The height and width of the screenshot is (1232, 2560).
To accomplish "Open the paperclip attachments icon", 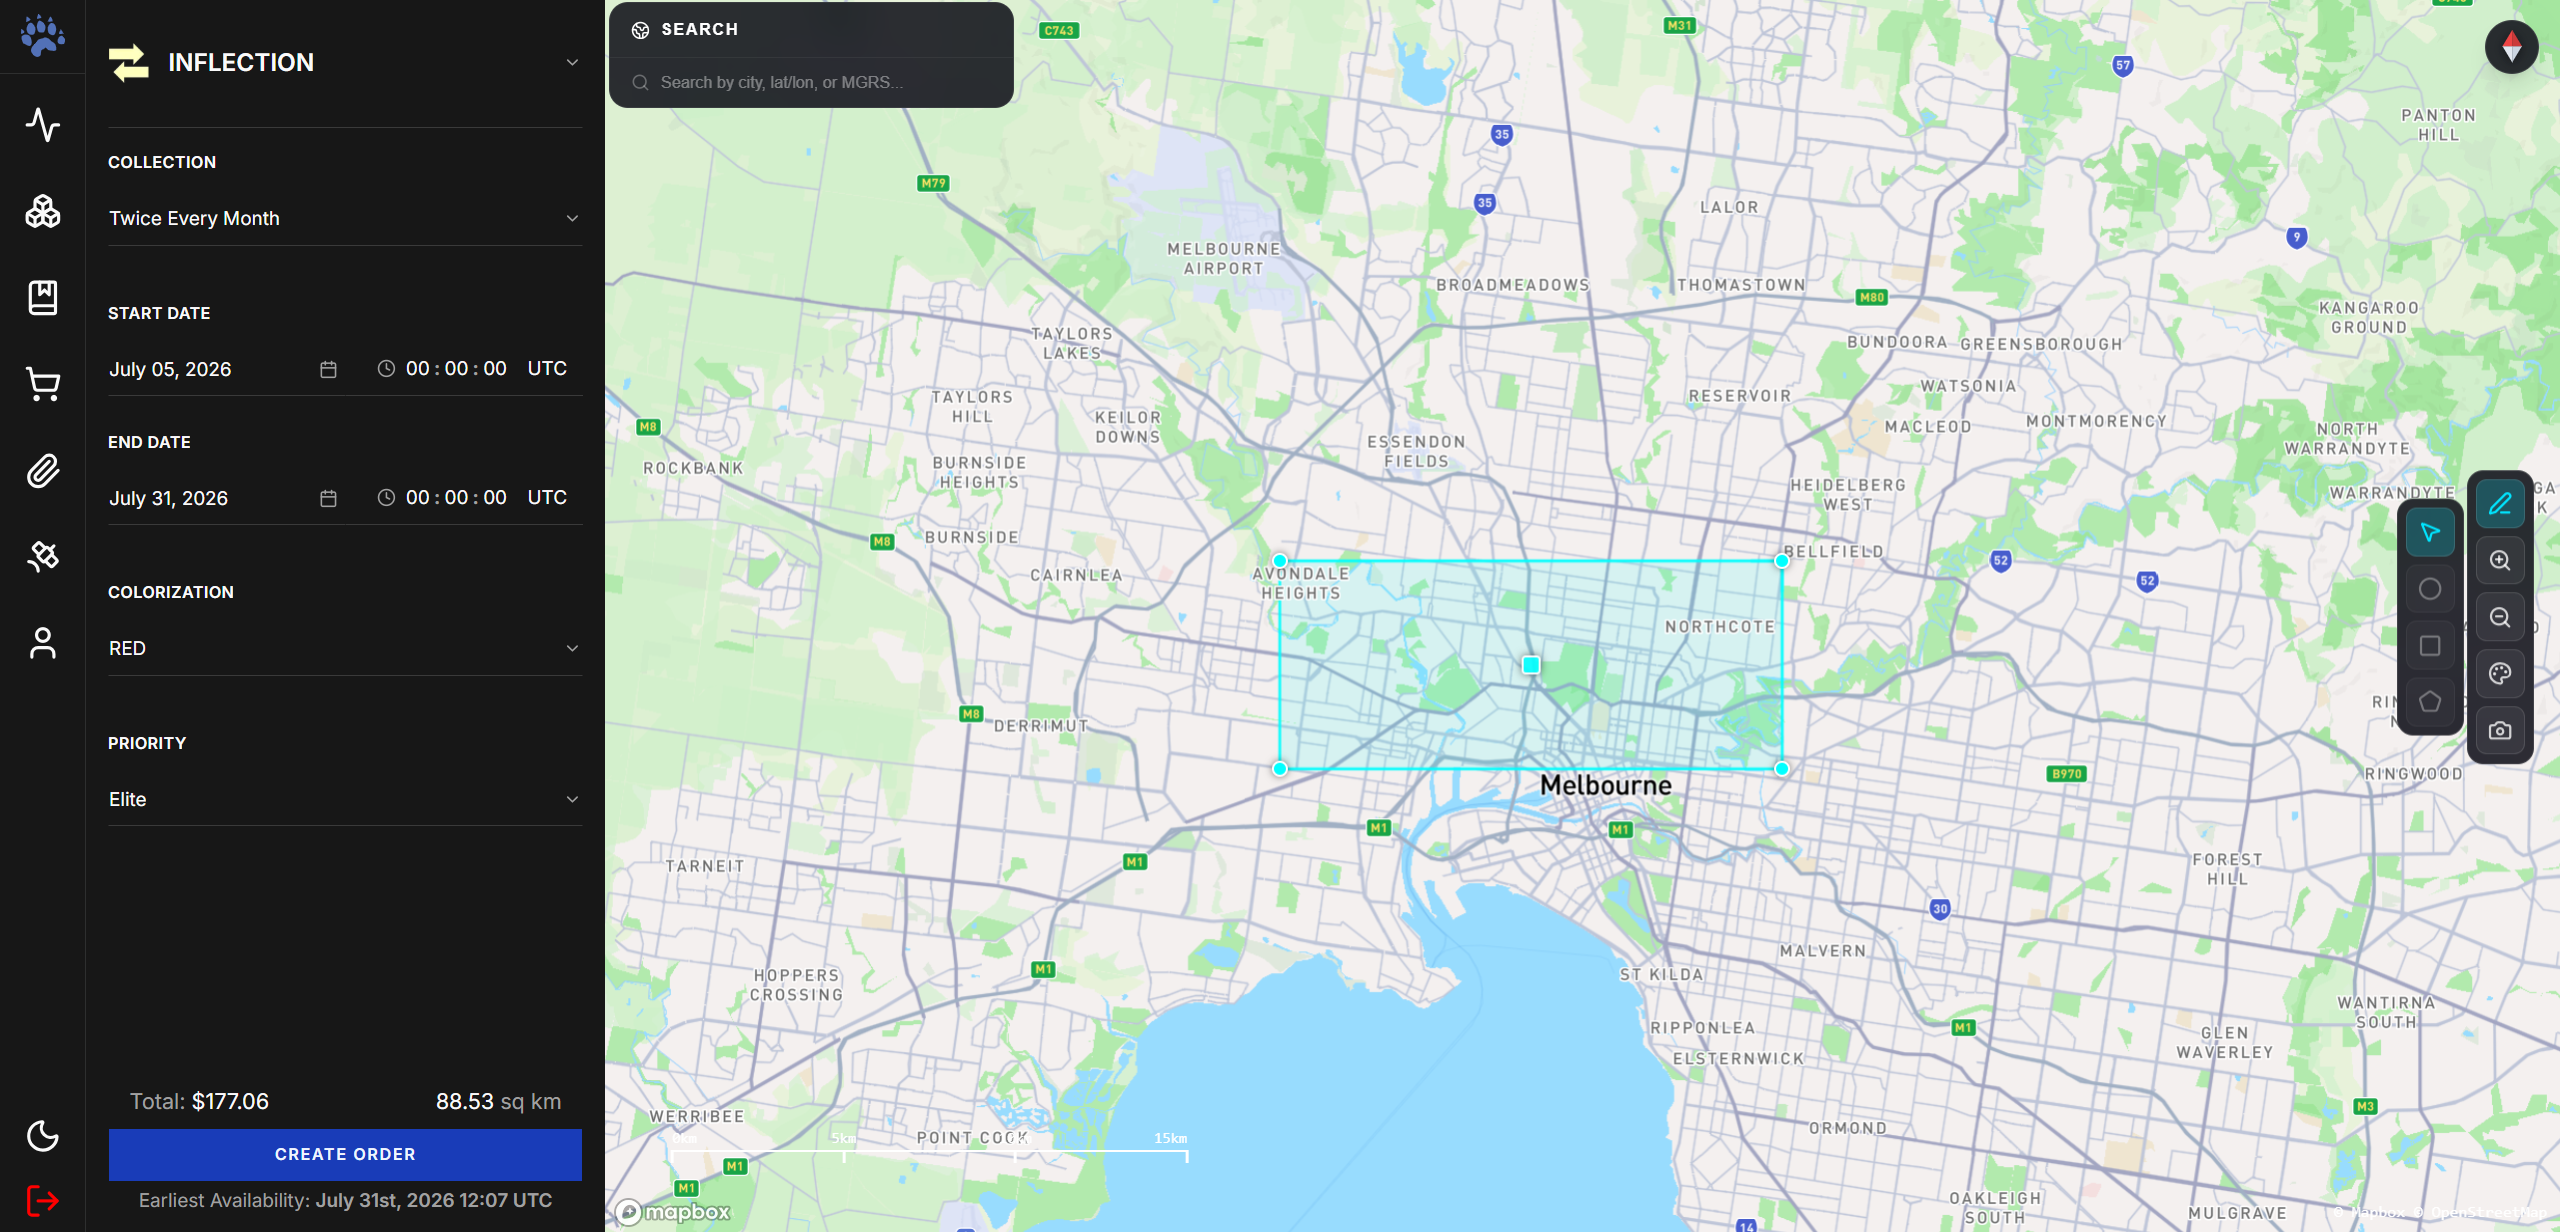I will (43, 470).
